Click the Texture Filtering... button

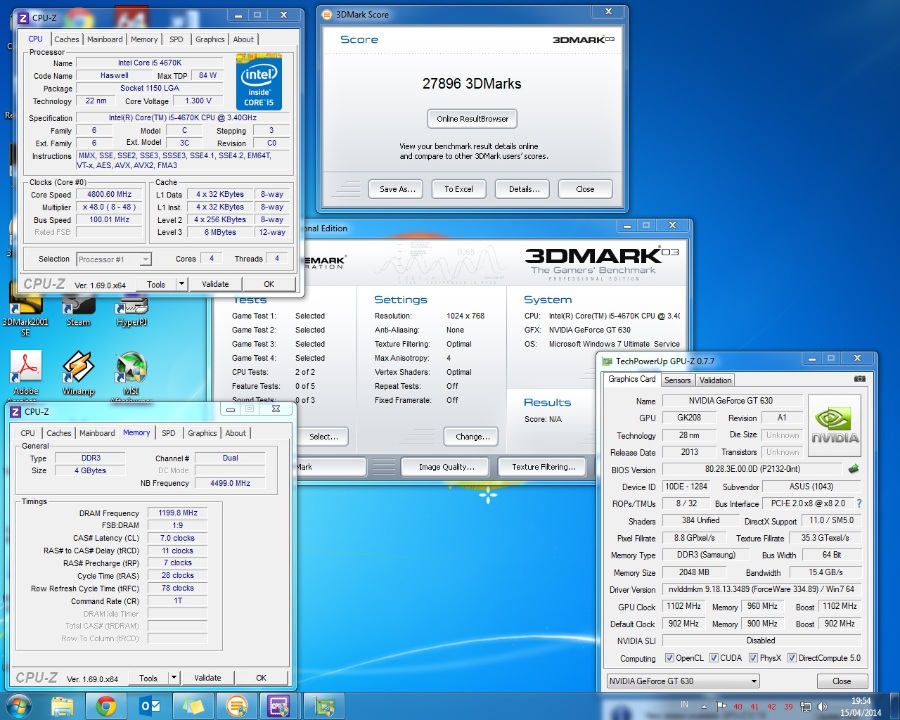(x=543, y=467)
